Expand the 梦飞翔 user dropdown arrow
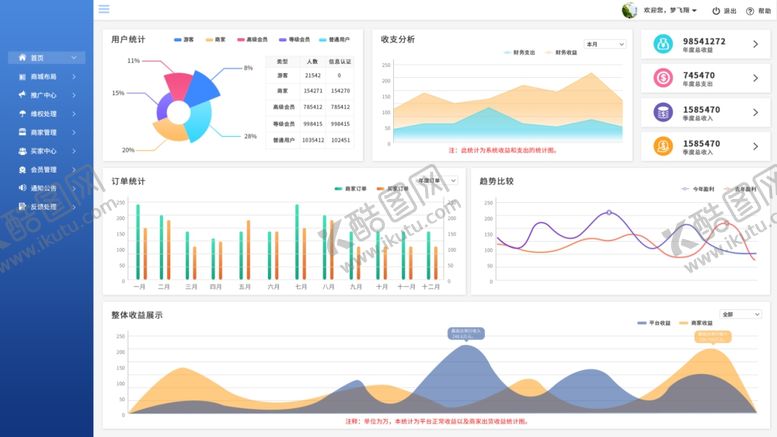This screenshot has height=437, width=777. click(695, 11)
